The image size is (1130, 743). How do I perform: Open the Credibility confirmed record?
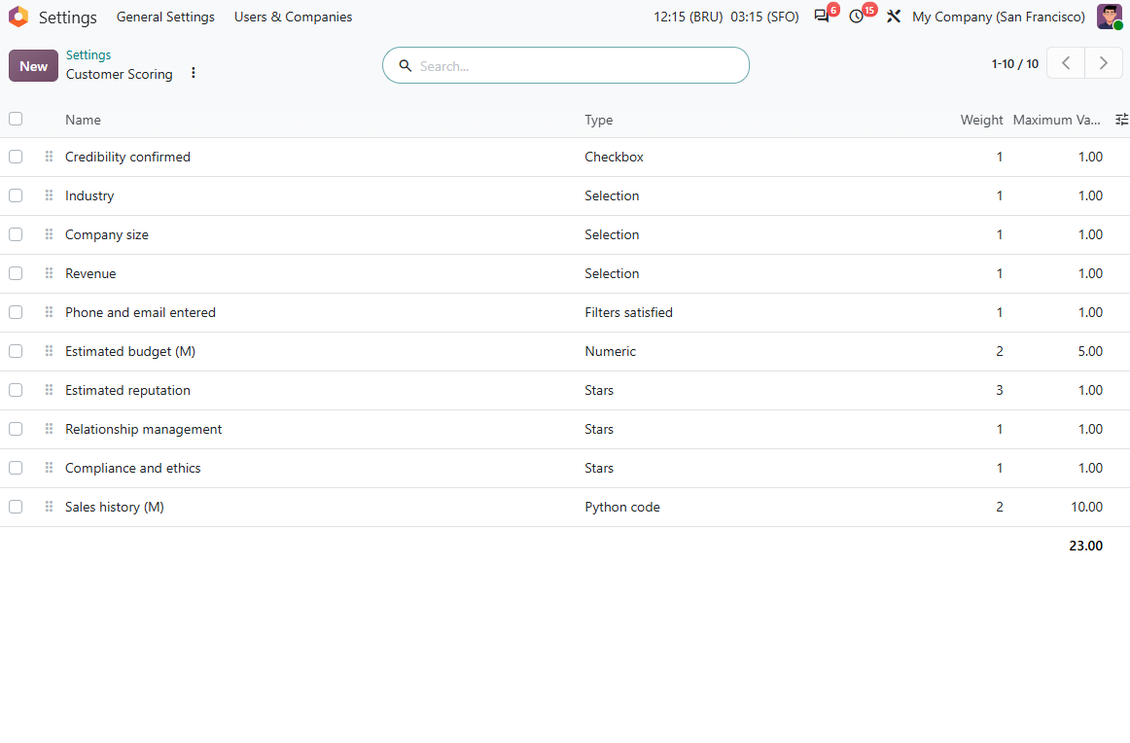tap(128, 156)
